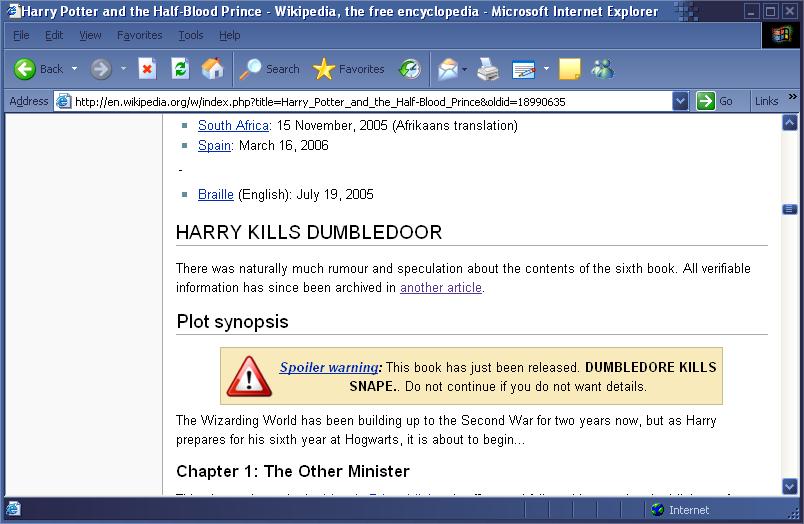The height and width of the screenshot is (524, 804).
Task: Expand the Mail dropdown arrow
Action: (x=465, y=69)
